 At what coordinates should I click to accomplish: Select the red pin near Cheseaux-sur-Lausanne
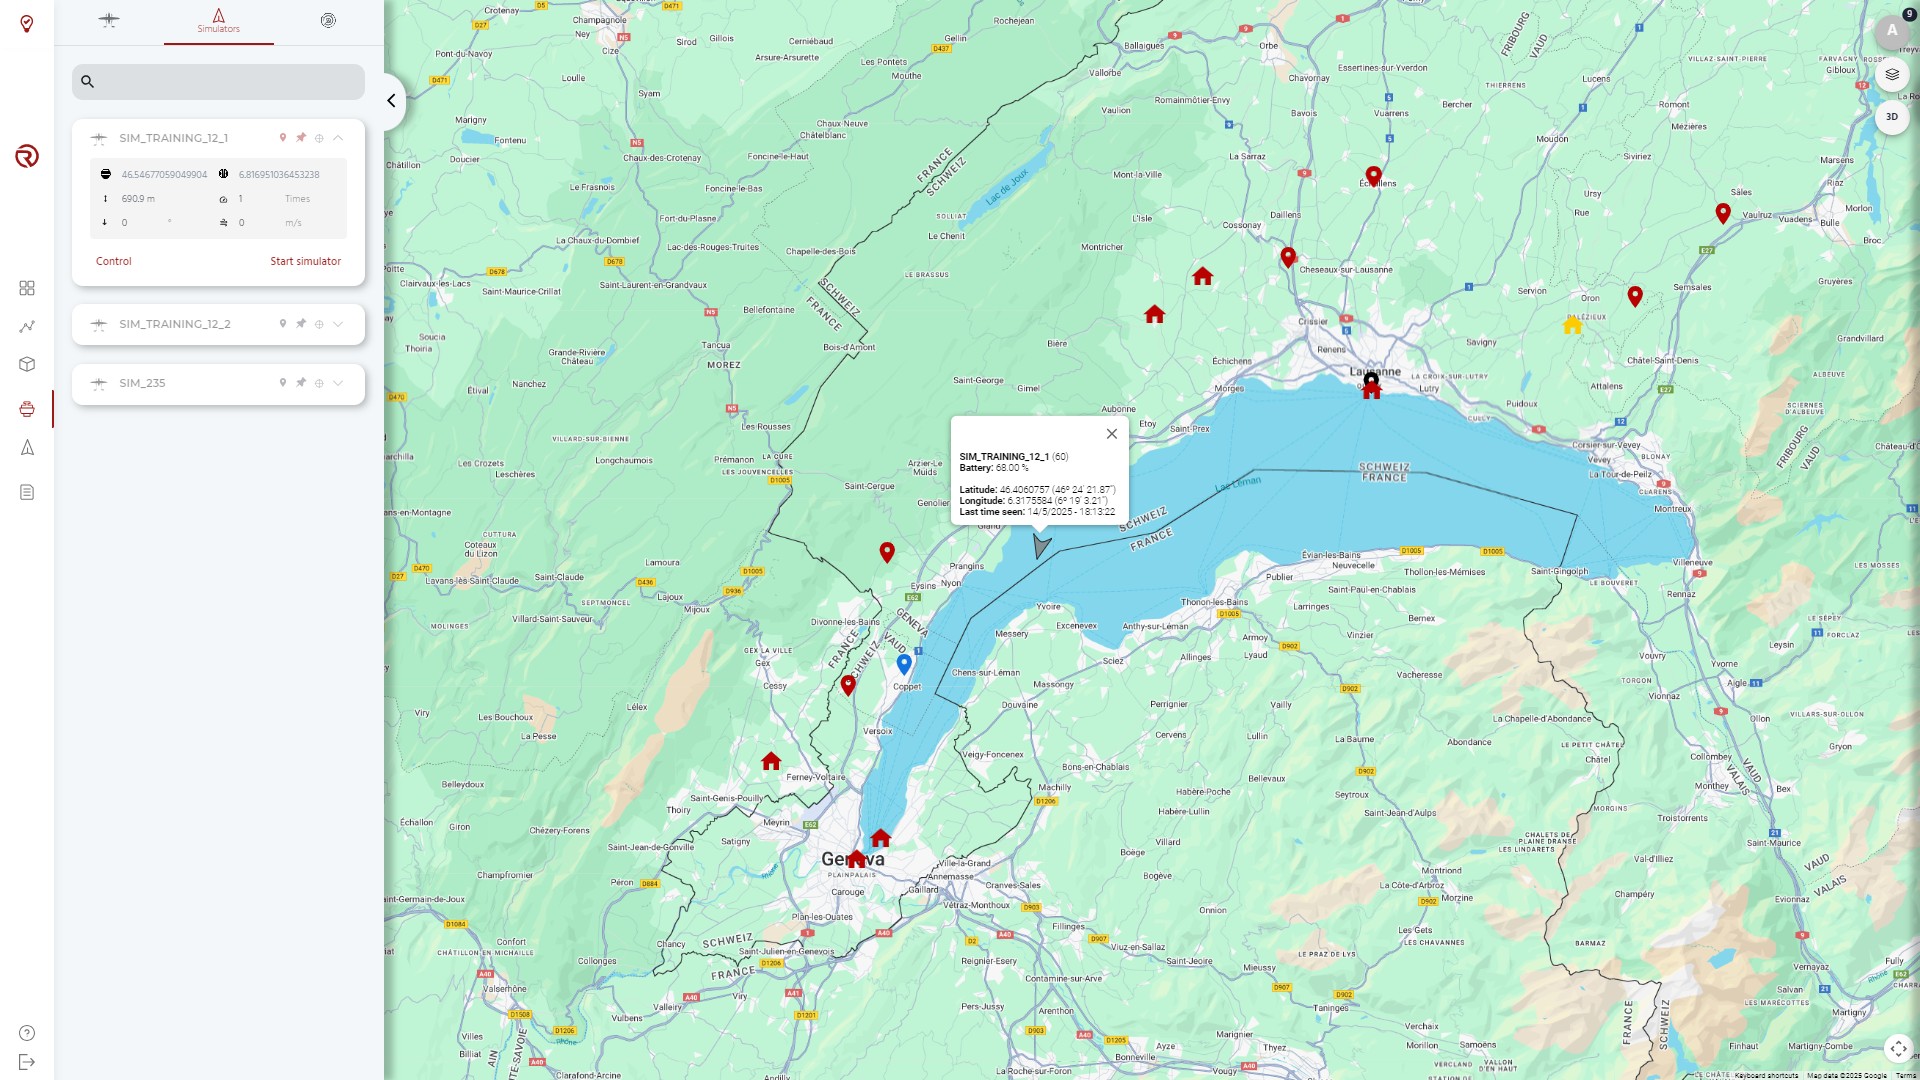coord(1288,257)
